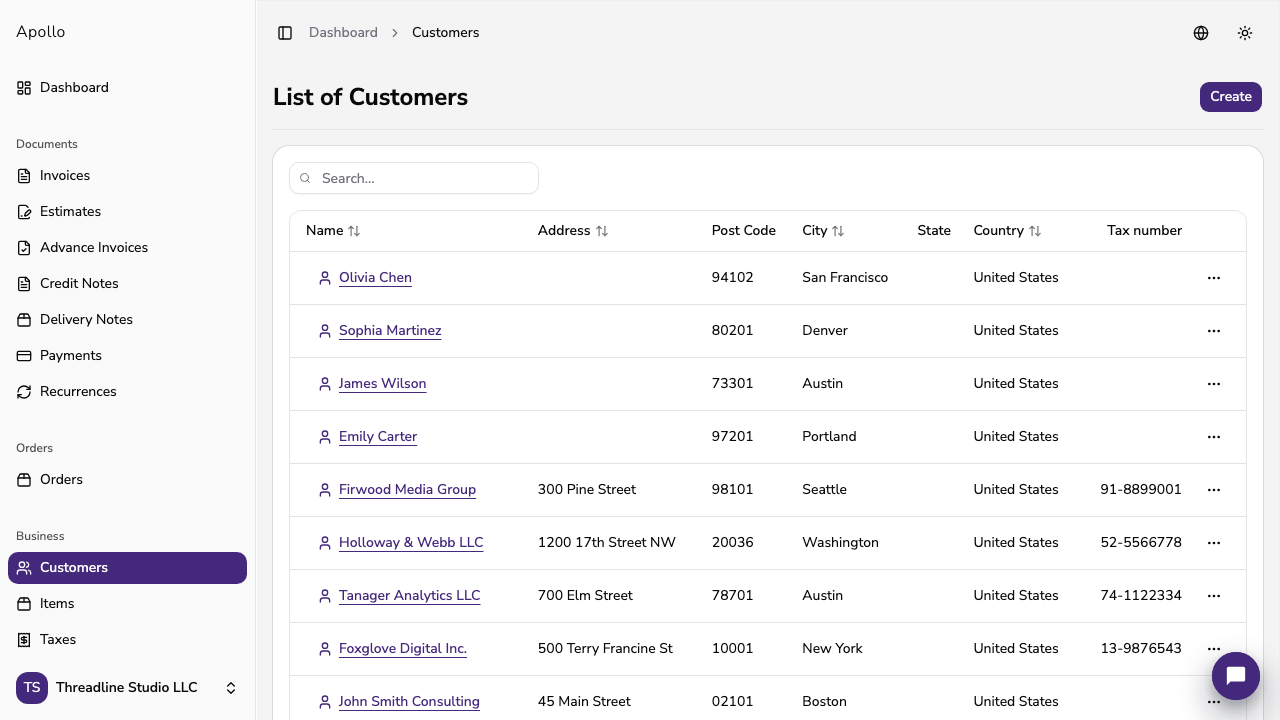Open the Foxglove Digital Inc. customer link
This screenshot has height=720, width=1280.
pyautogui.click(x=403, y=649)
